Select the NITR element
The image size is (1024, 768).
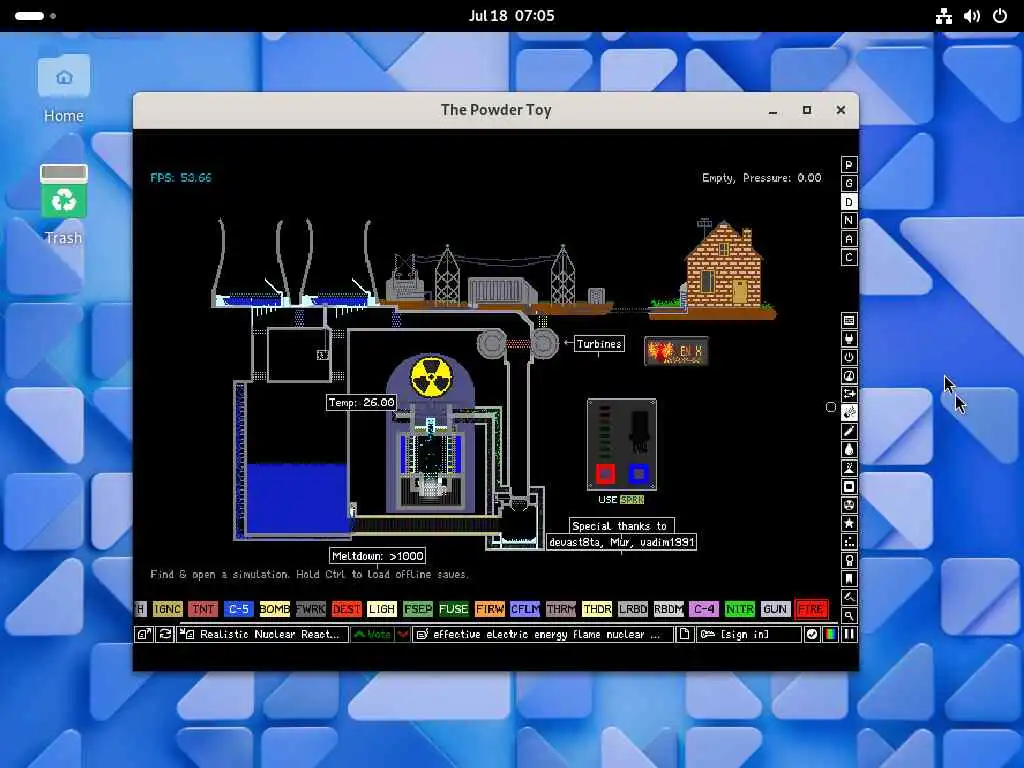(740, 609)
